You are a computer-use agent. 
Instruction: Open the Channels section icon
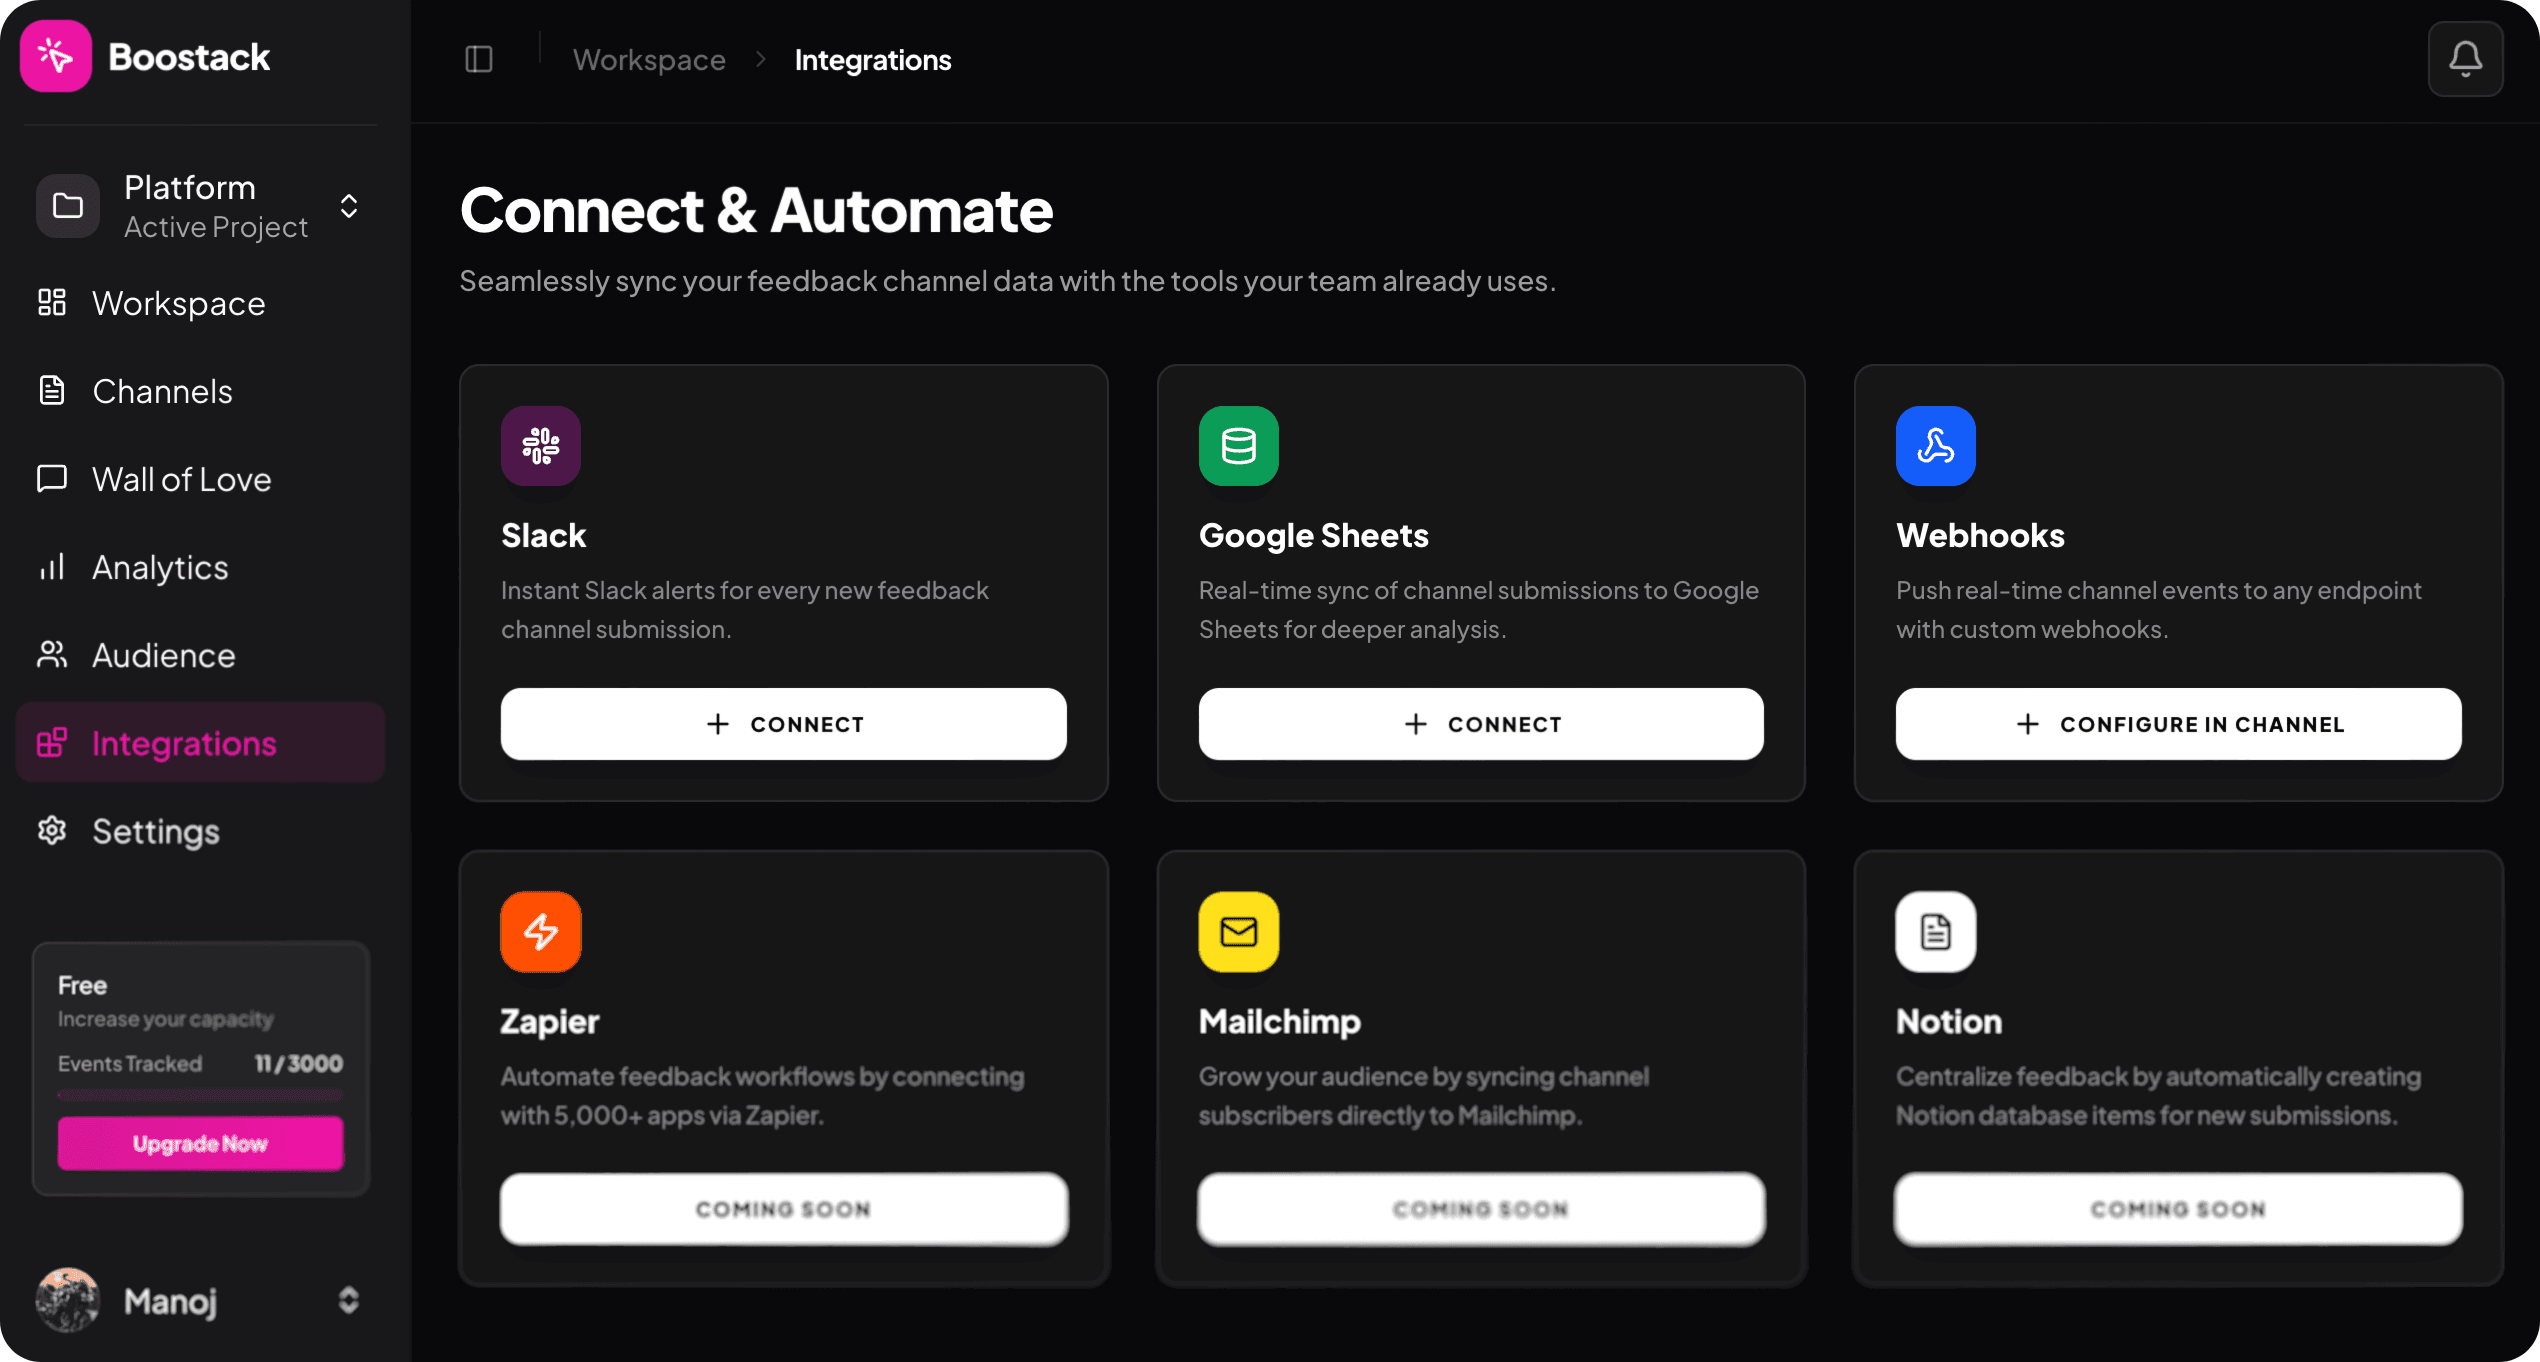click(x=51, y=390)
